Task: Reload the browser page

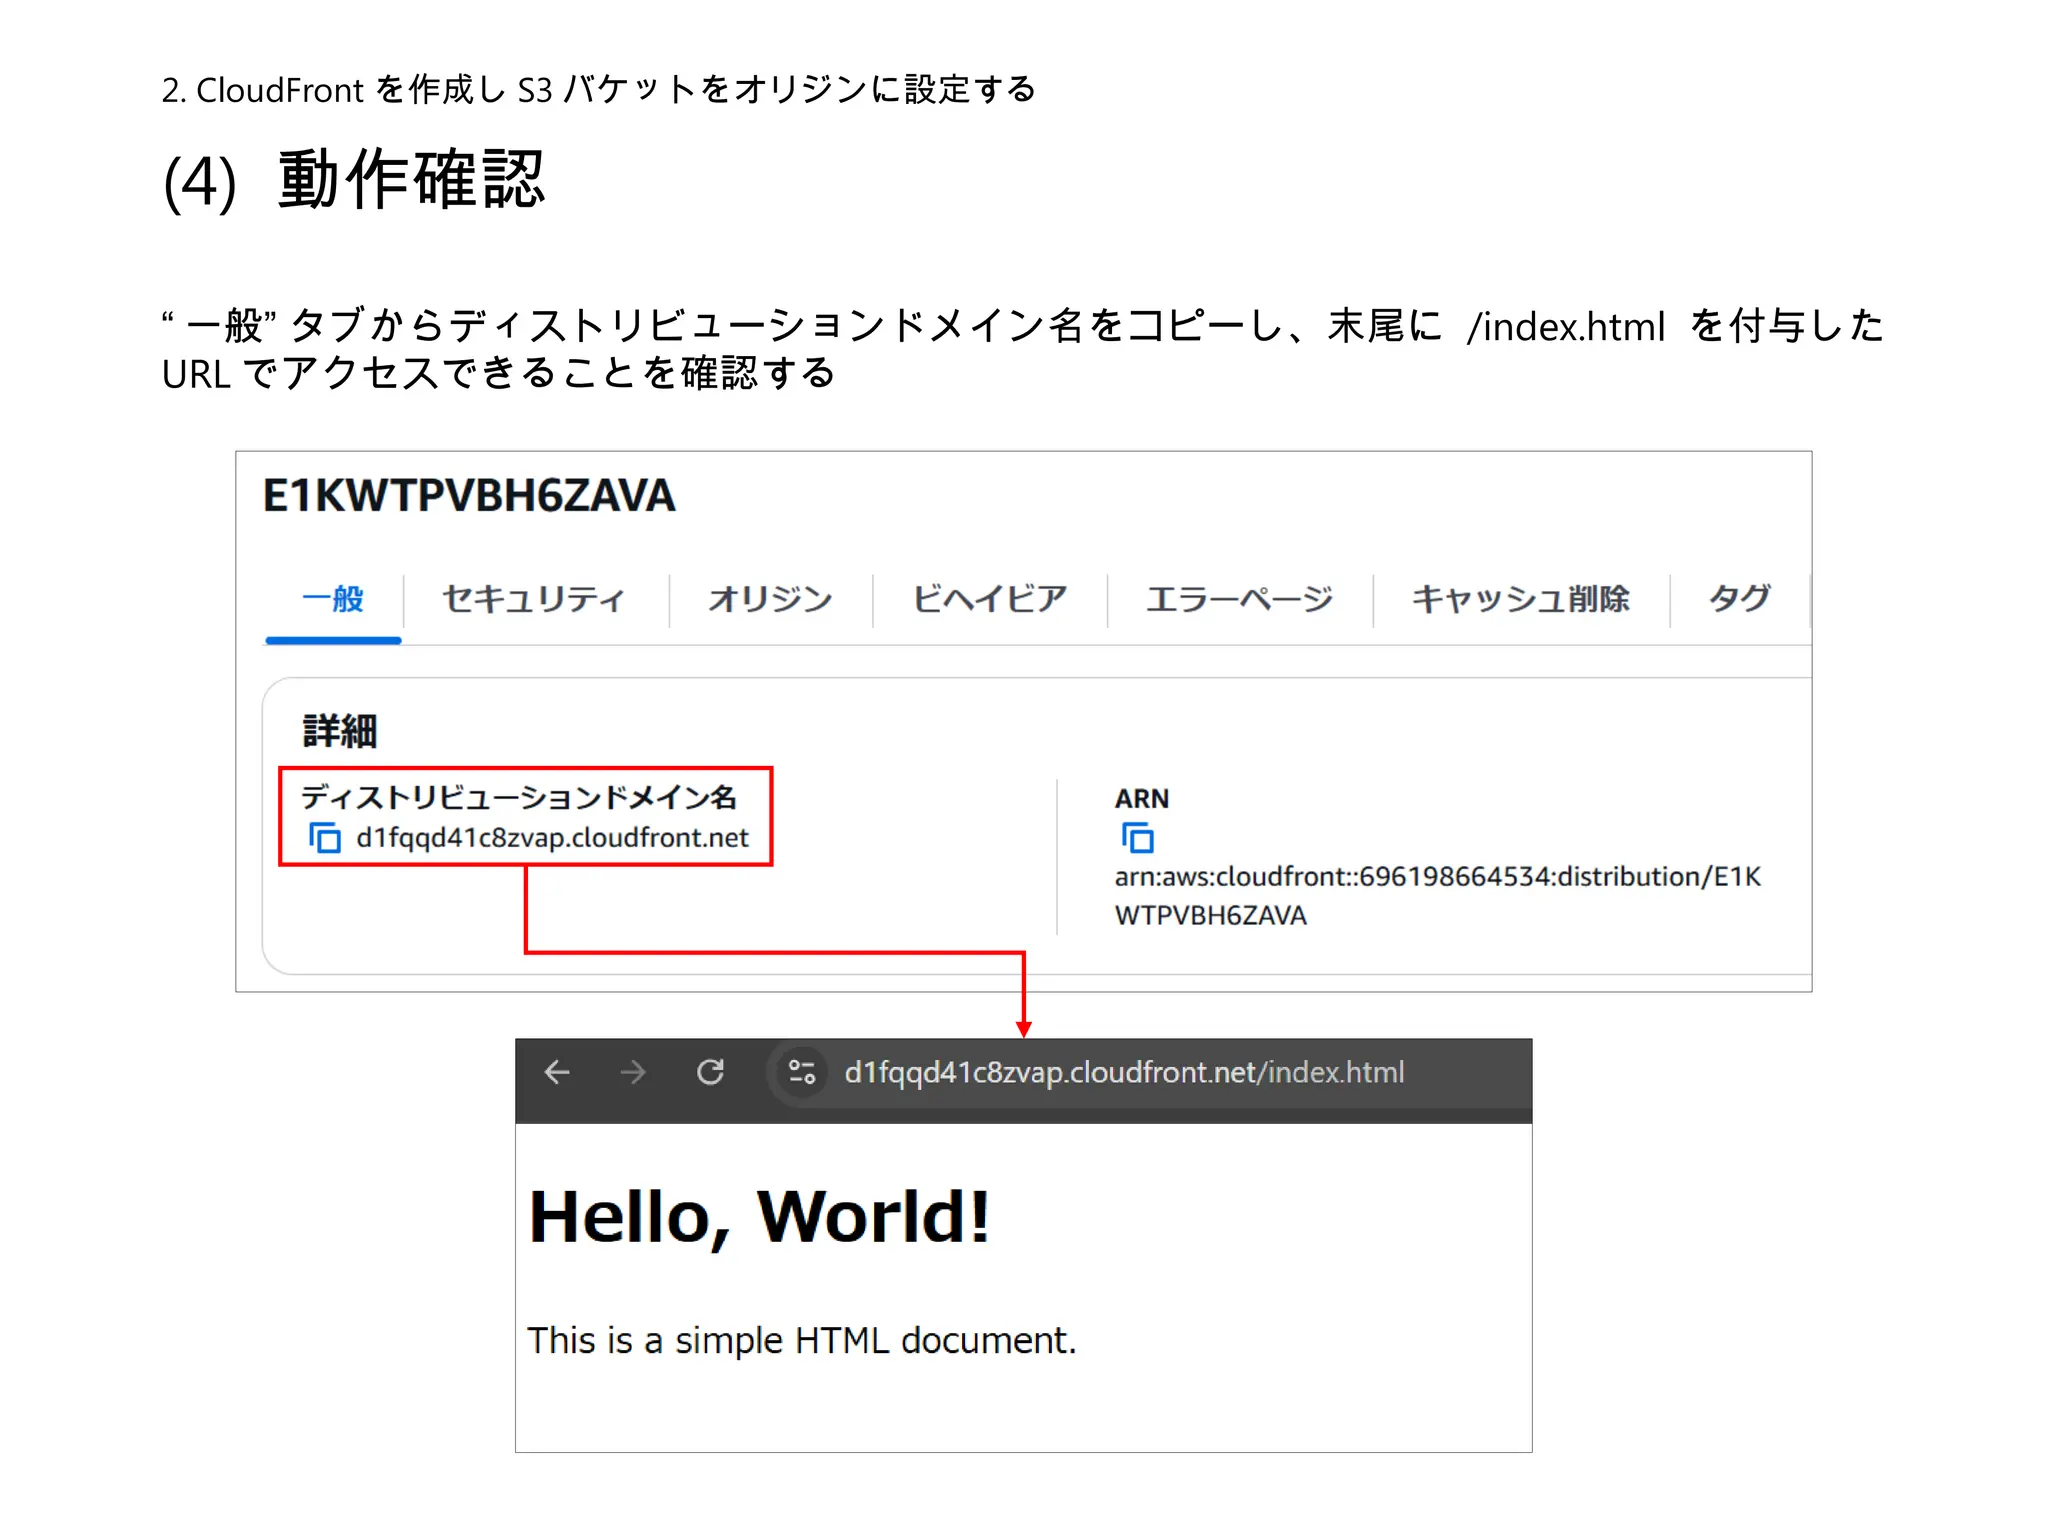Action: (710, 1072)
